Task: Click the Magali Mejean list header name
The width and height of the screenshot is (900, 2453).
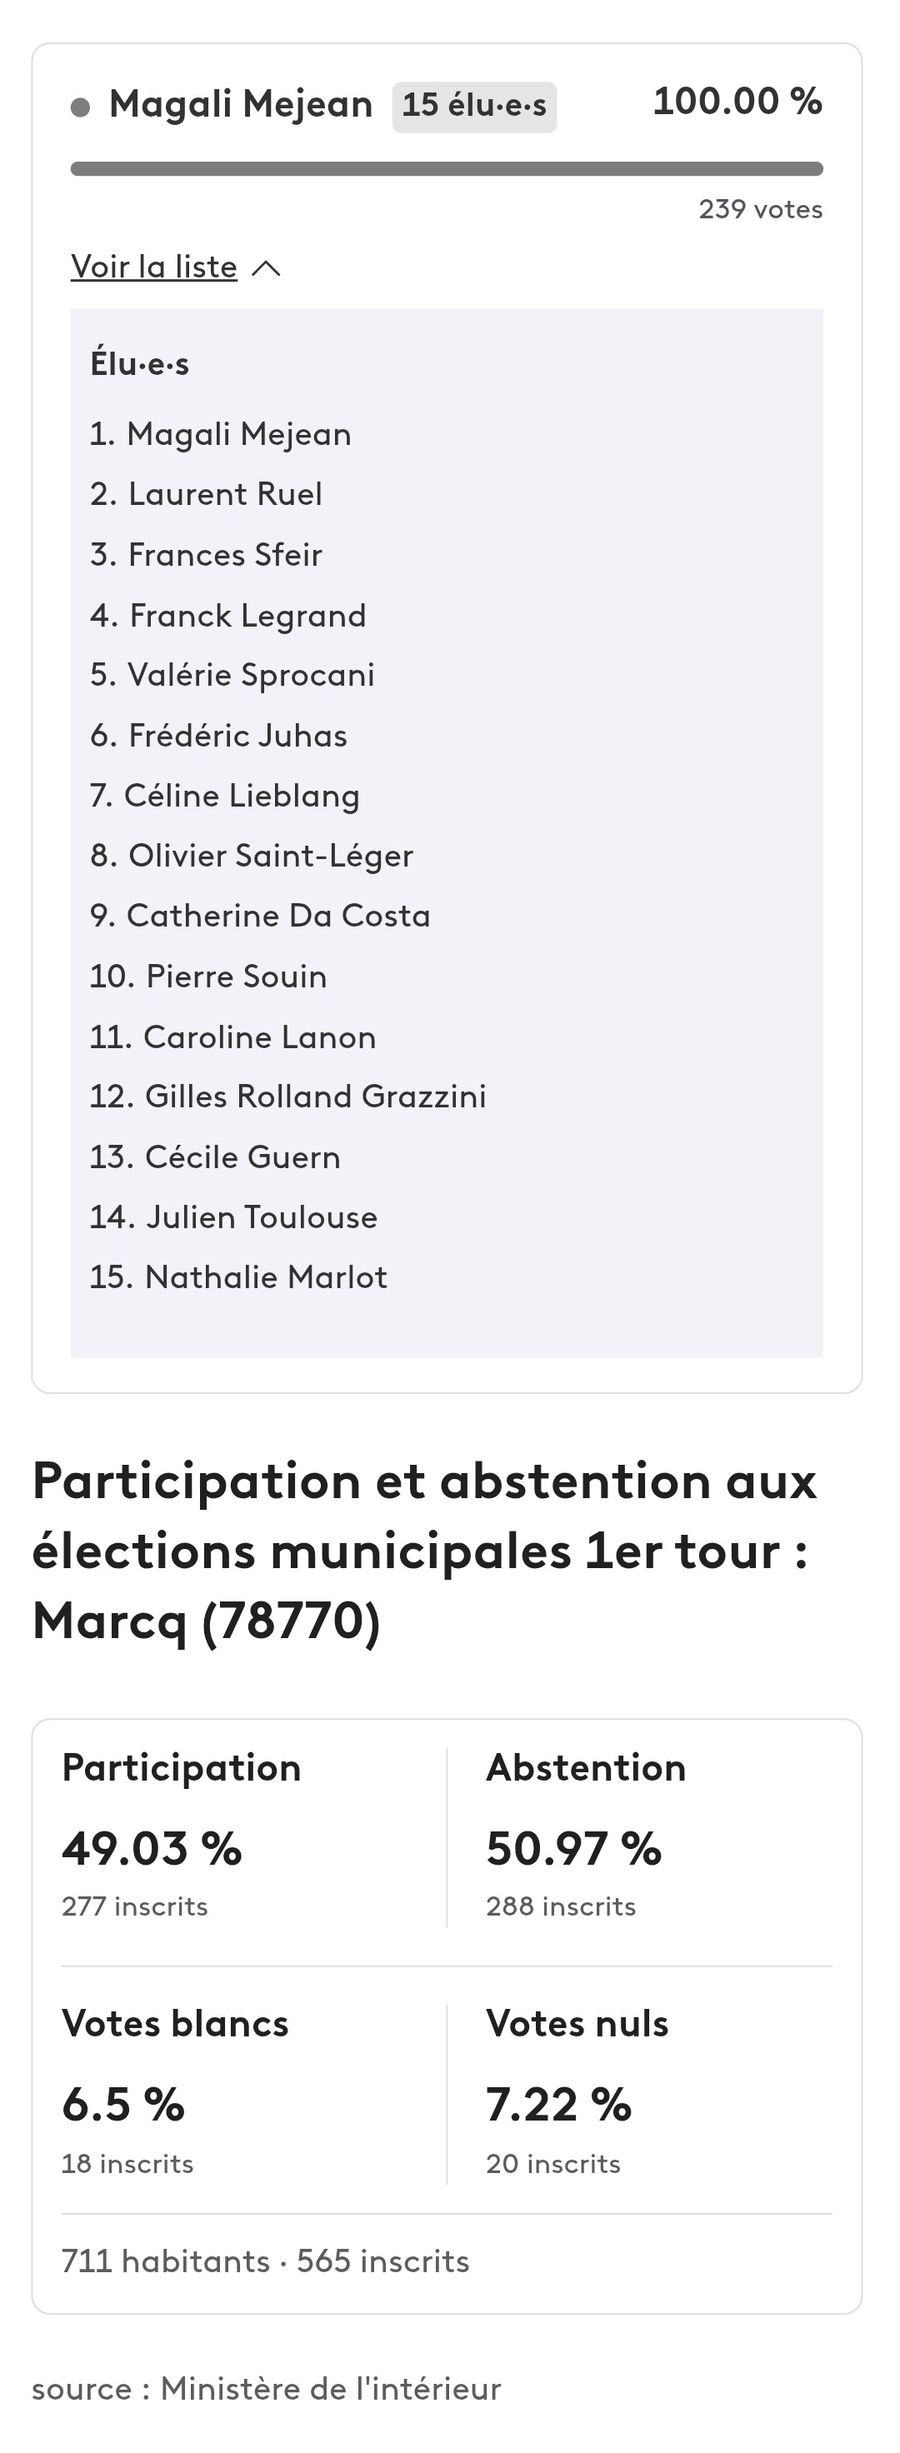Action: click(240, 104)
